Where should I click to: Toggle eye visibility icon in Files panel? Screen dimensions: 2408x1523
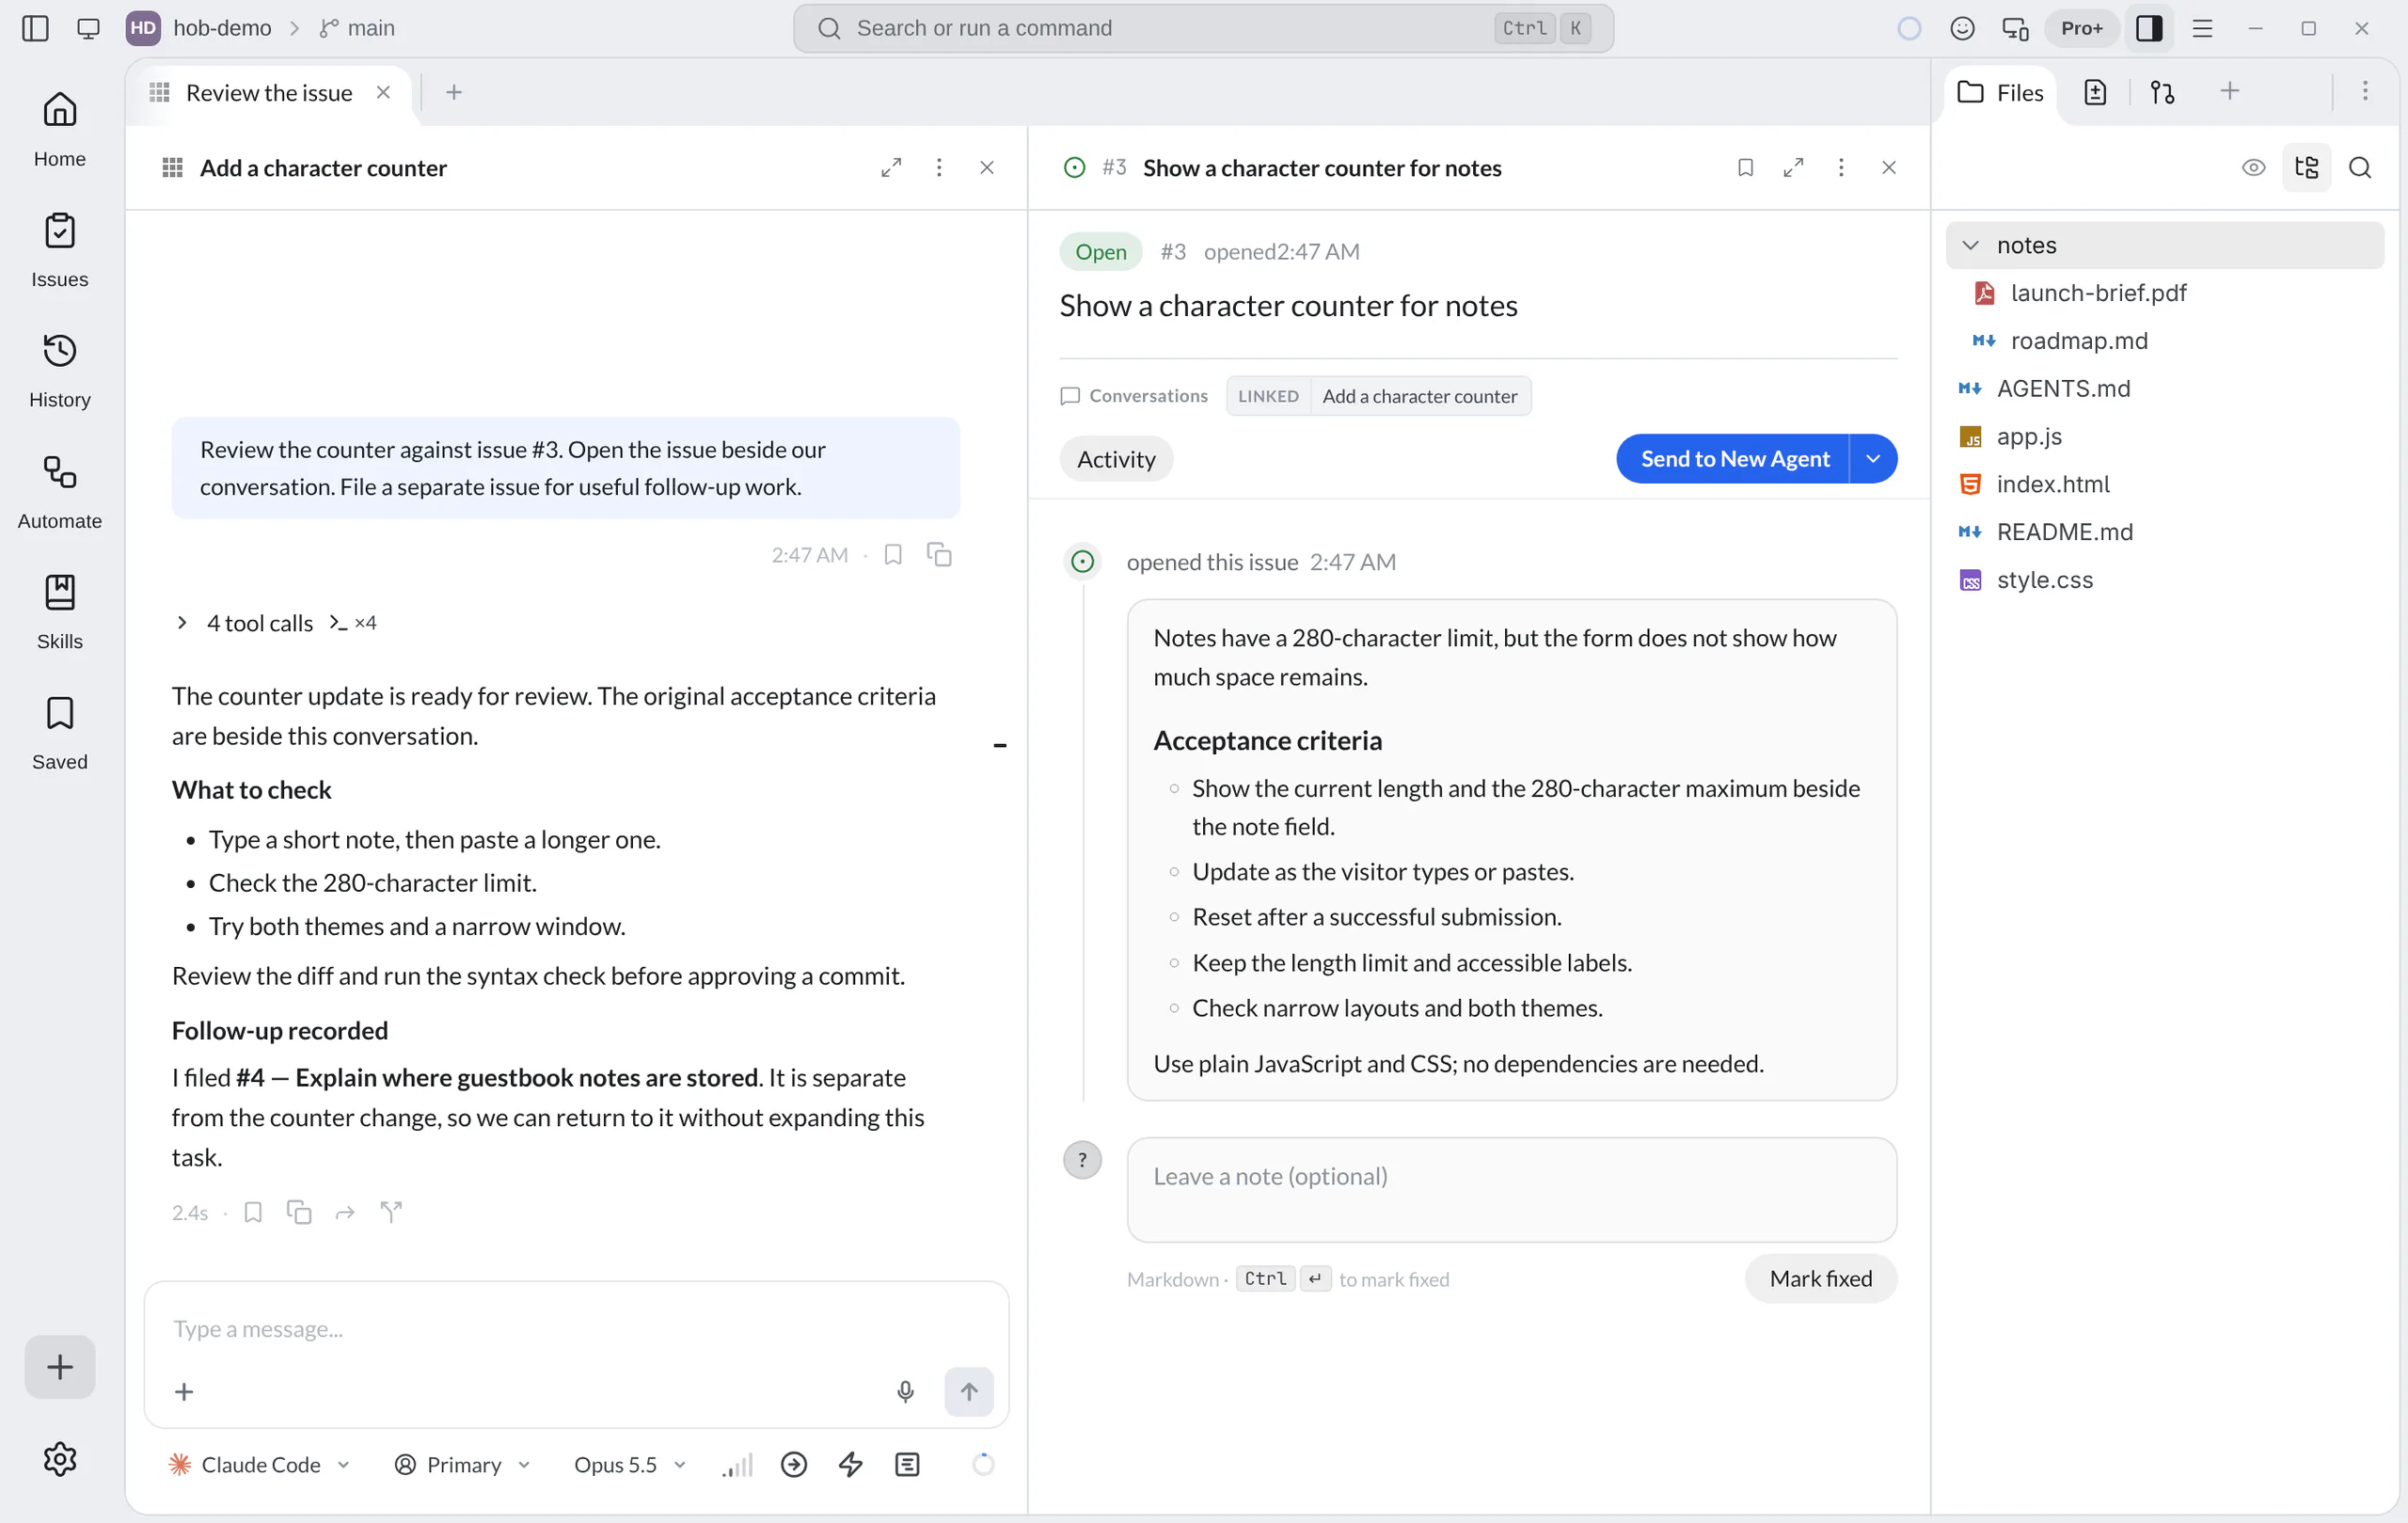tap(2253, 168)
